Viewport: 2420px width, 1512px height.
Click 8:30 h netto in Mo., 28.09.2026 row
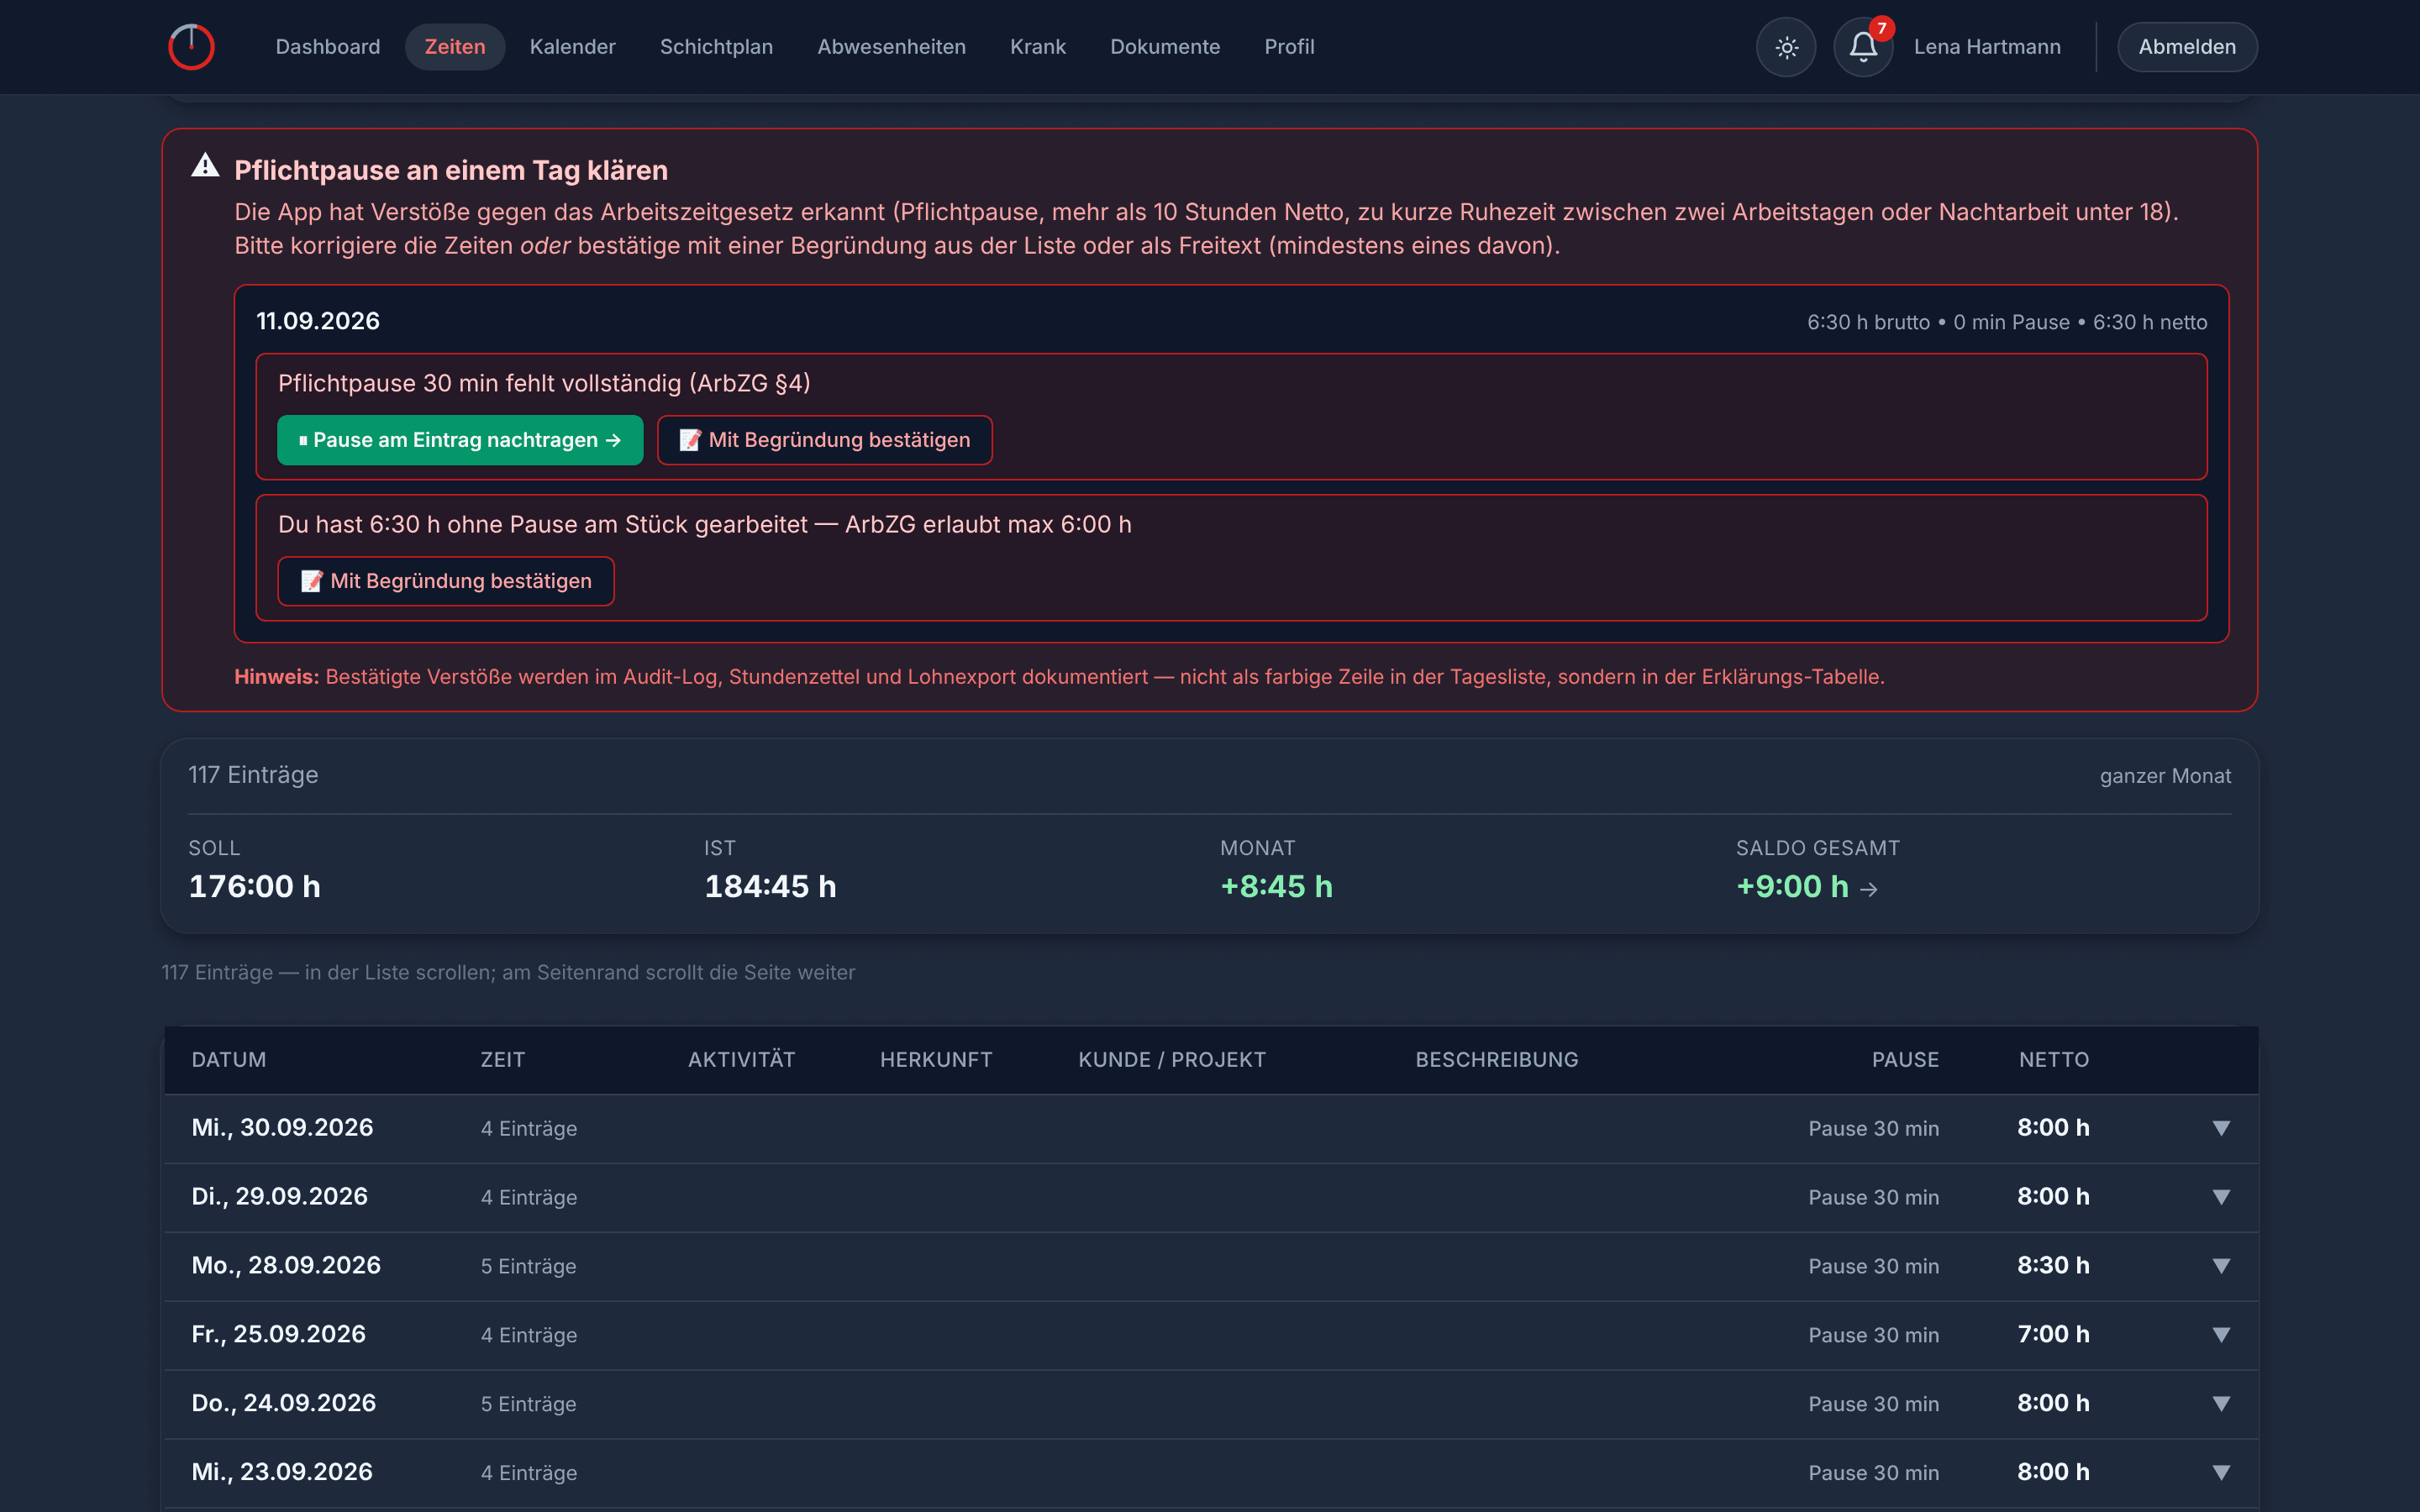point(2053,1266)
